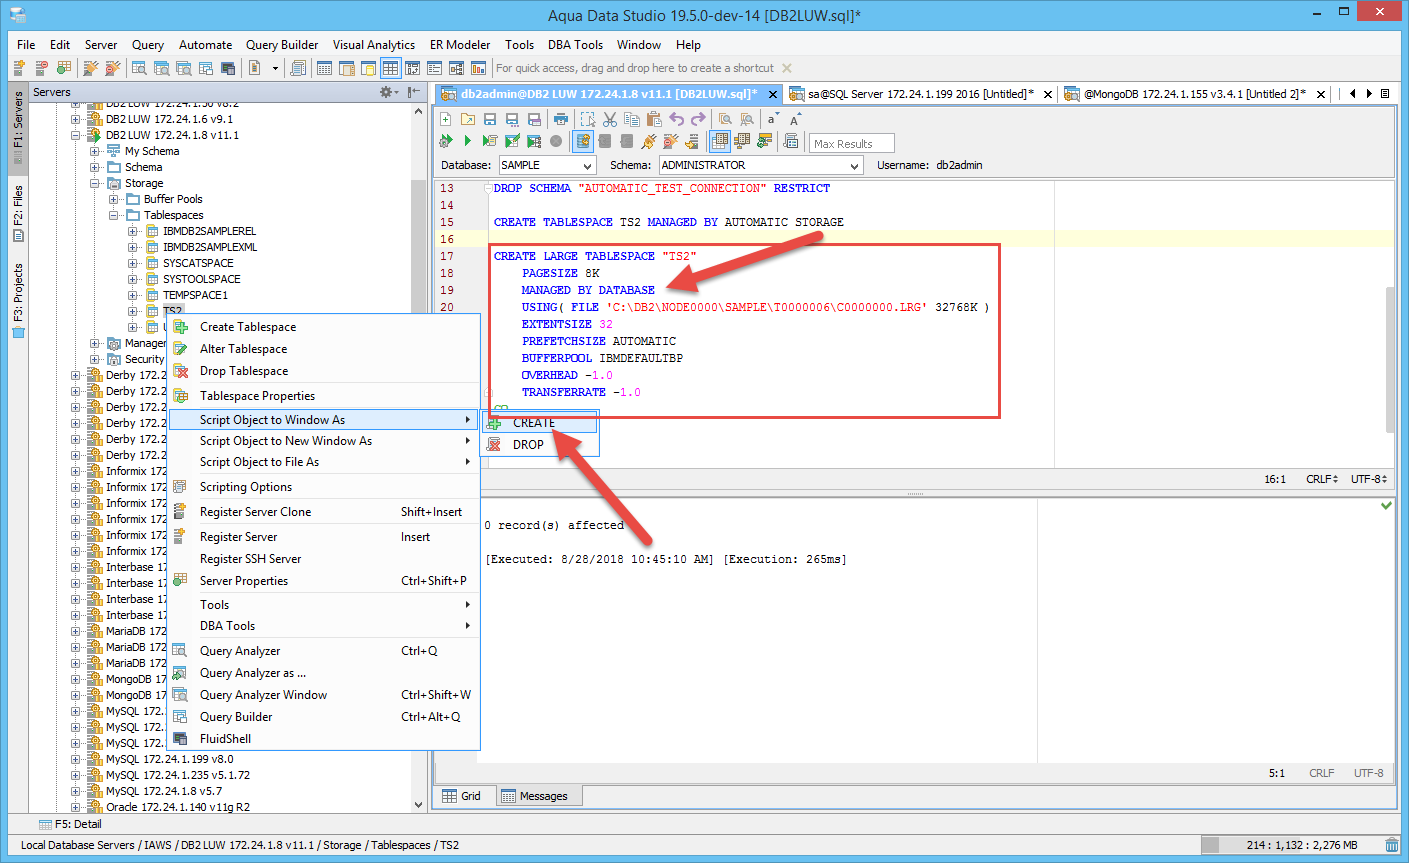
Task: Expand the SYSCATSPACE tablespace node
Action: pos(133,263)
